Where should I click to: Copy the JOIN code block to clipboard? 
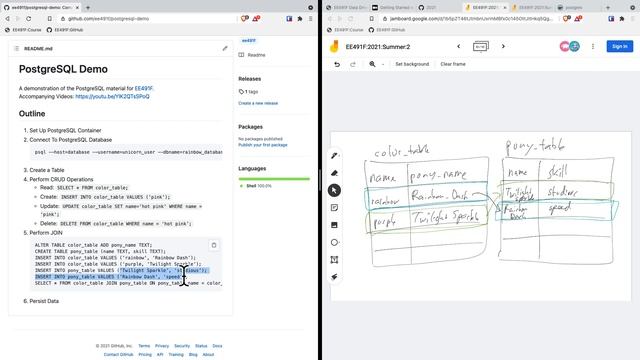point(214,245)
